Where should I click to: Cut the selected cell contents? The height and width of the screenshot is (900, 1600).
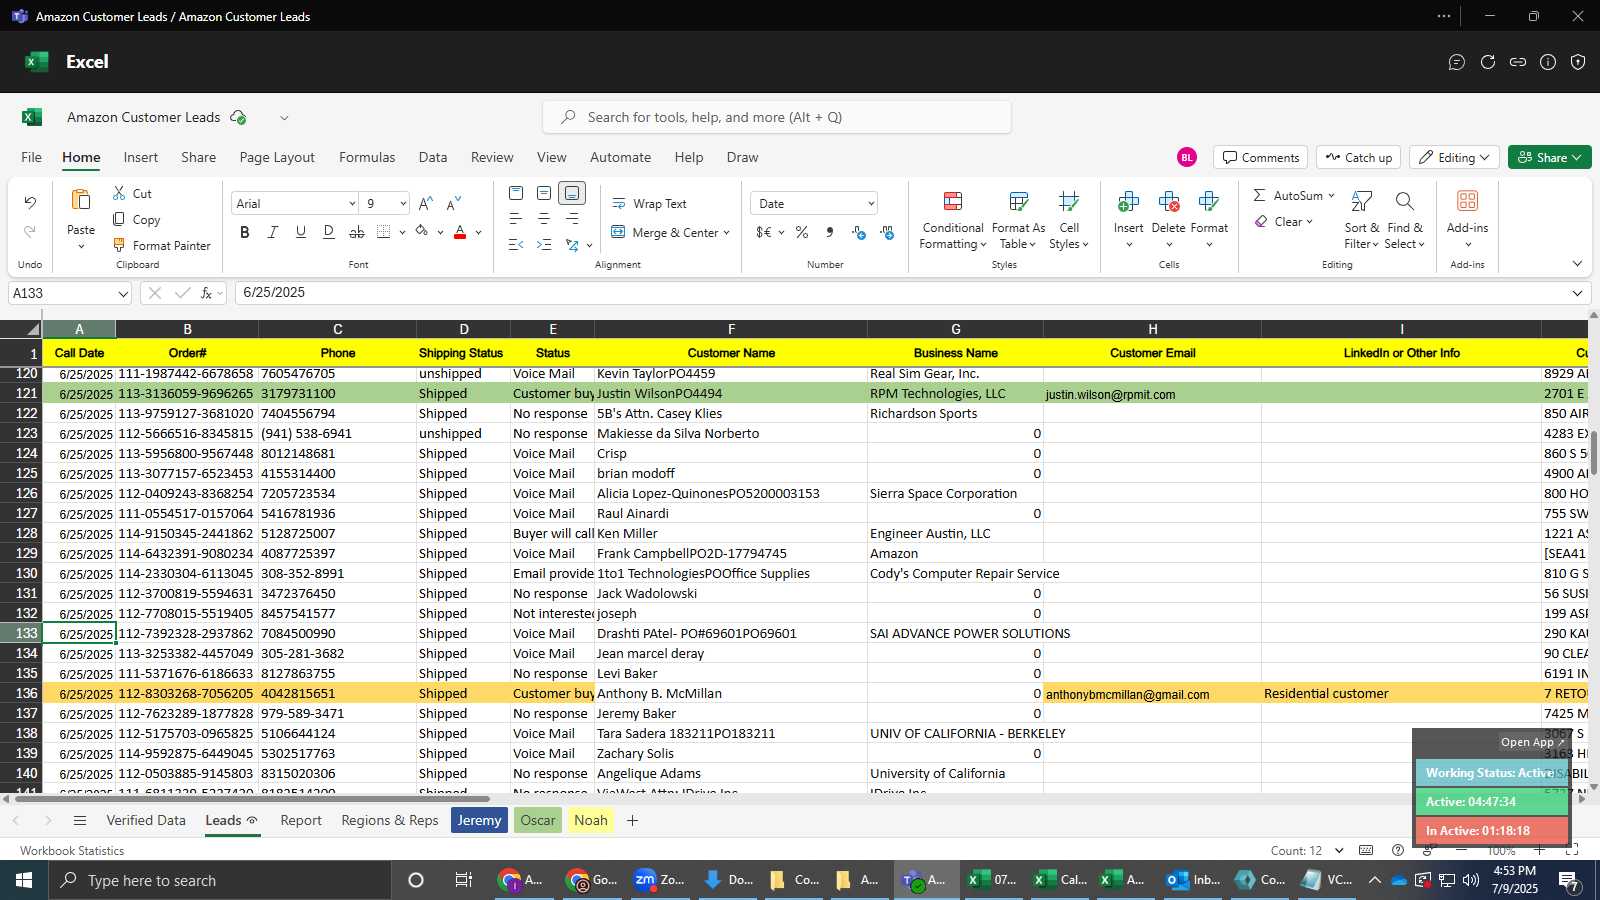click(x=132, y=194)
